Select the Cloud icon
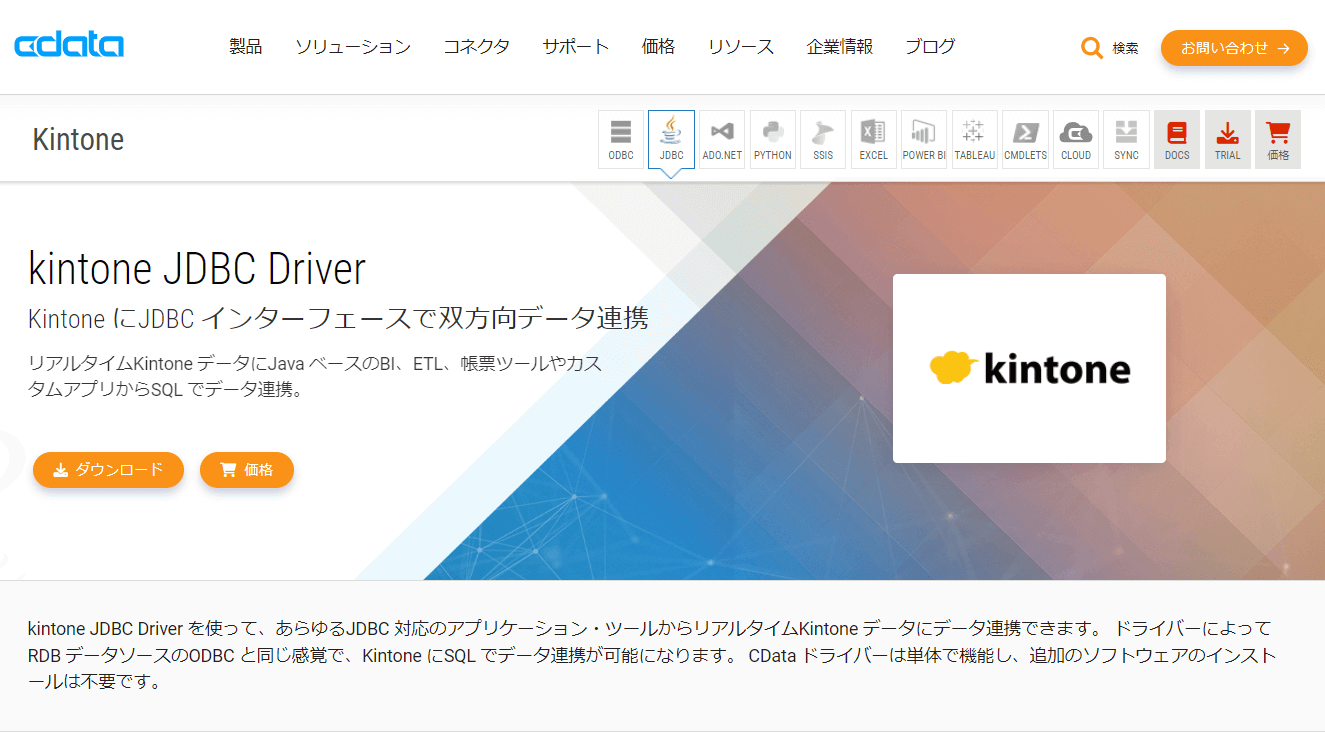 [x=1076, y=139]
